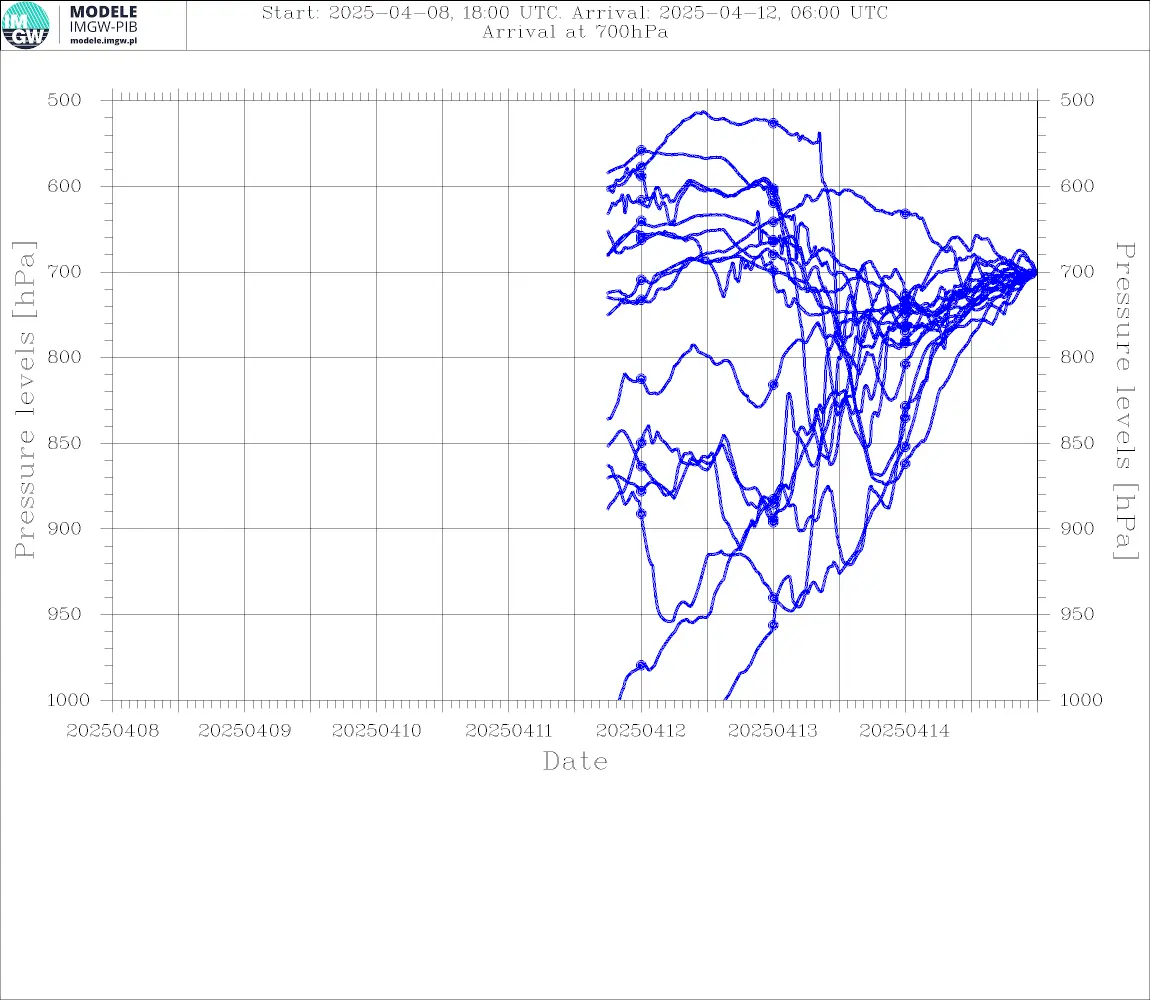Click the left axis 850 tick label
Viewport: 1150px width, 1000px height.
(x=65, y=442)
